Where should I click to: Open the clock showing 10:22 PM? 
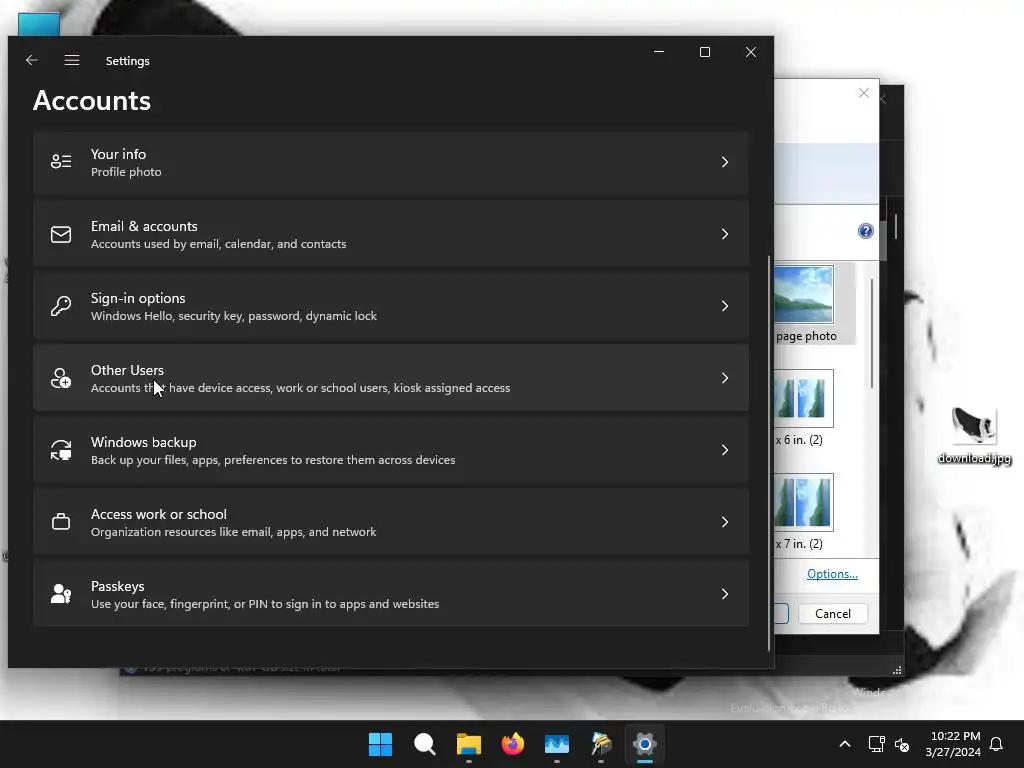tap(953, 744)
